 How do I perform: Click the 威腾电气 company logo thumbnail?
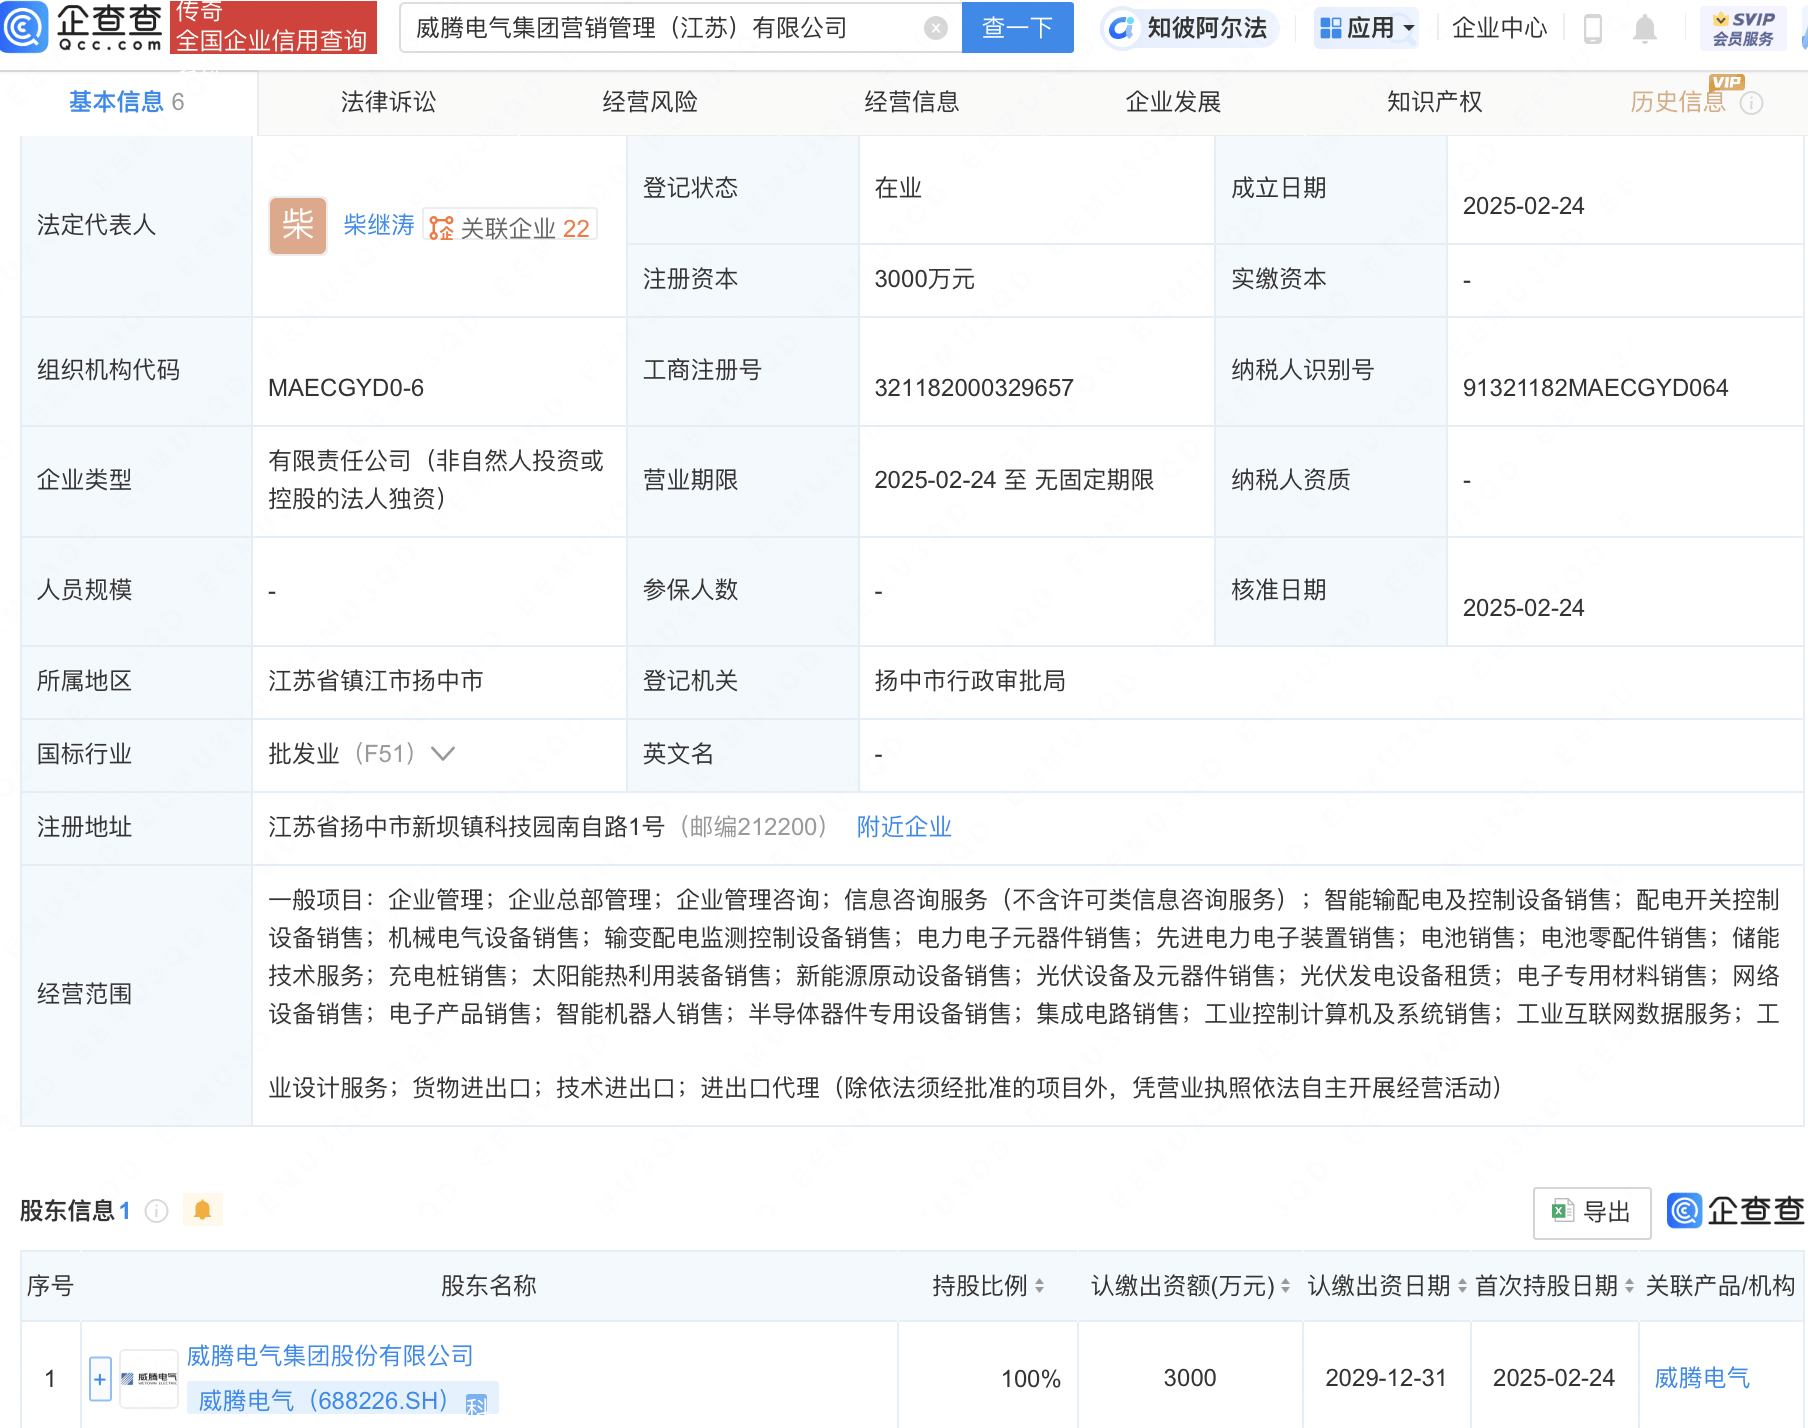149,1378
